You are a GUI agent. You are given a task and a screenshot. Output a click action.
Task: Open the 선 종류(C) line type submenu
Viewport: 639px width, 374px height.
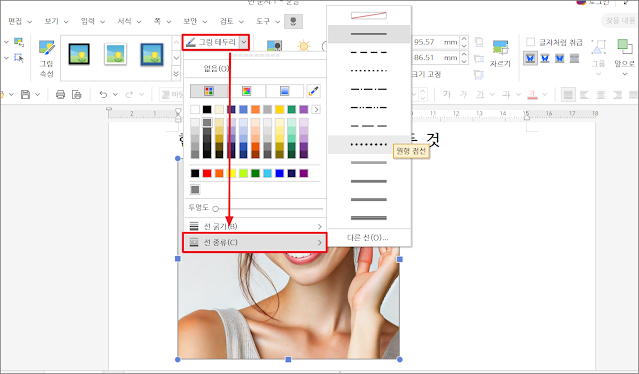(255, 242)
